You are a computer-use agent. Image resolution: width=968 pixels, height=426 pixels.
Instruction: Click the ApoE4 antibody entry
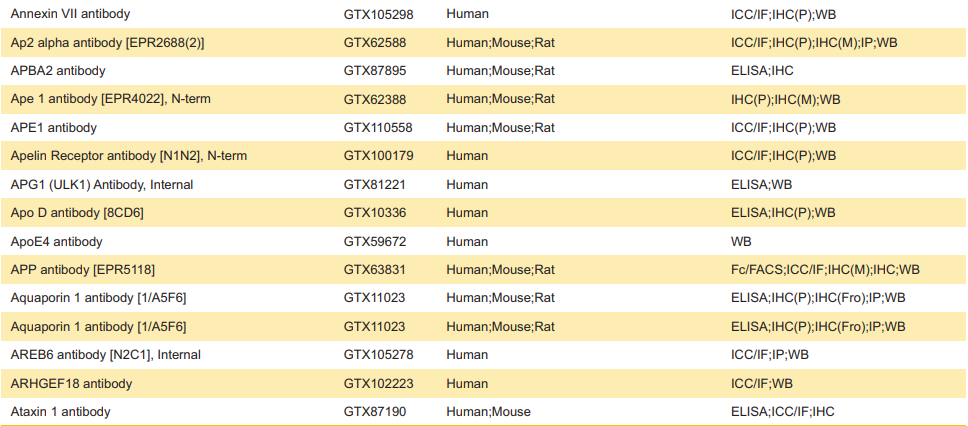(x=56, y=242)
